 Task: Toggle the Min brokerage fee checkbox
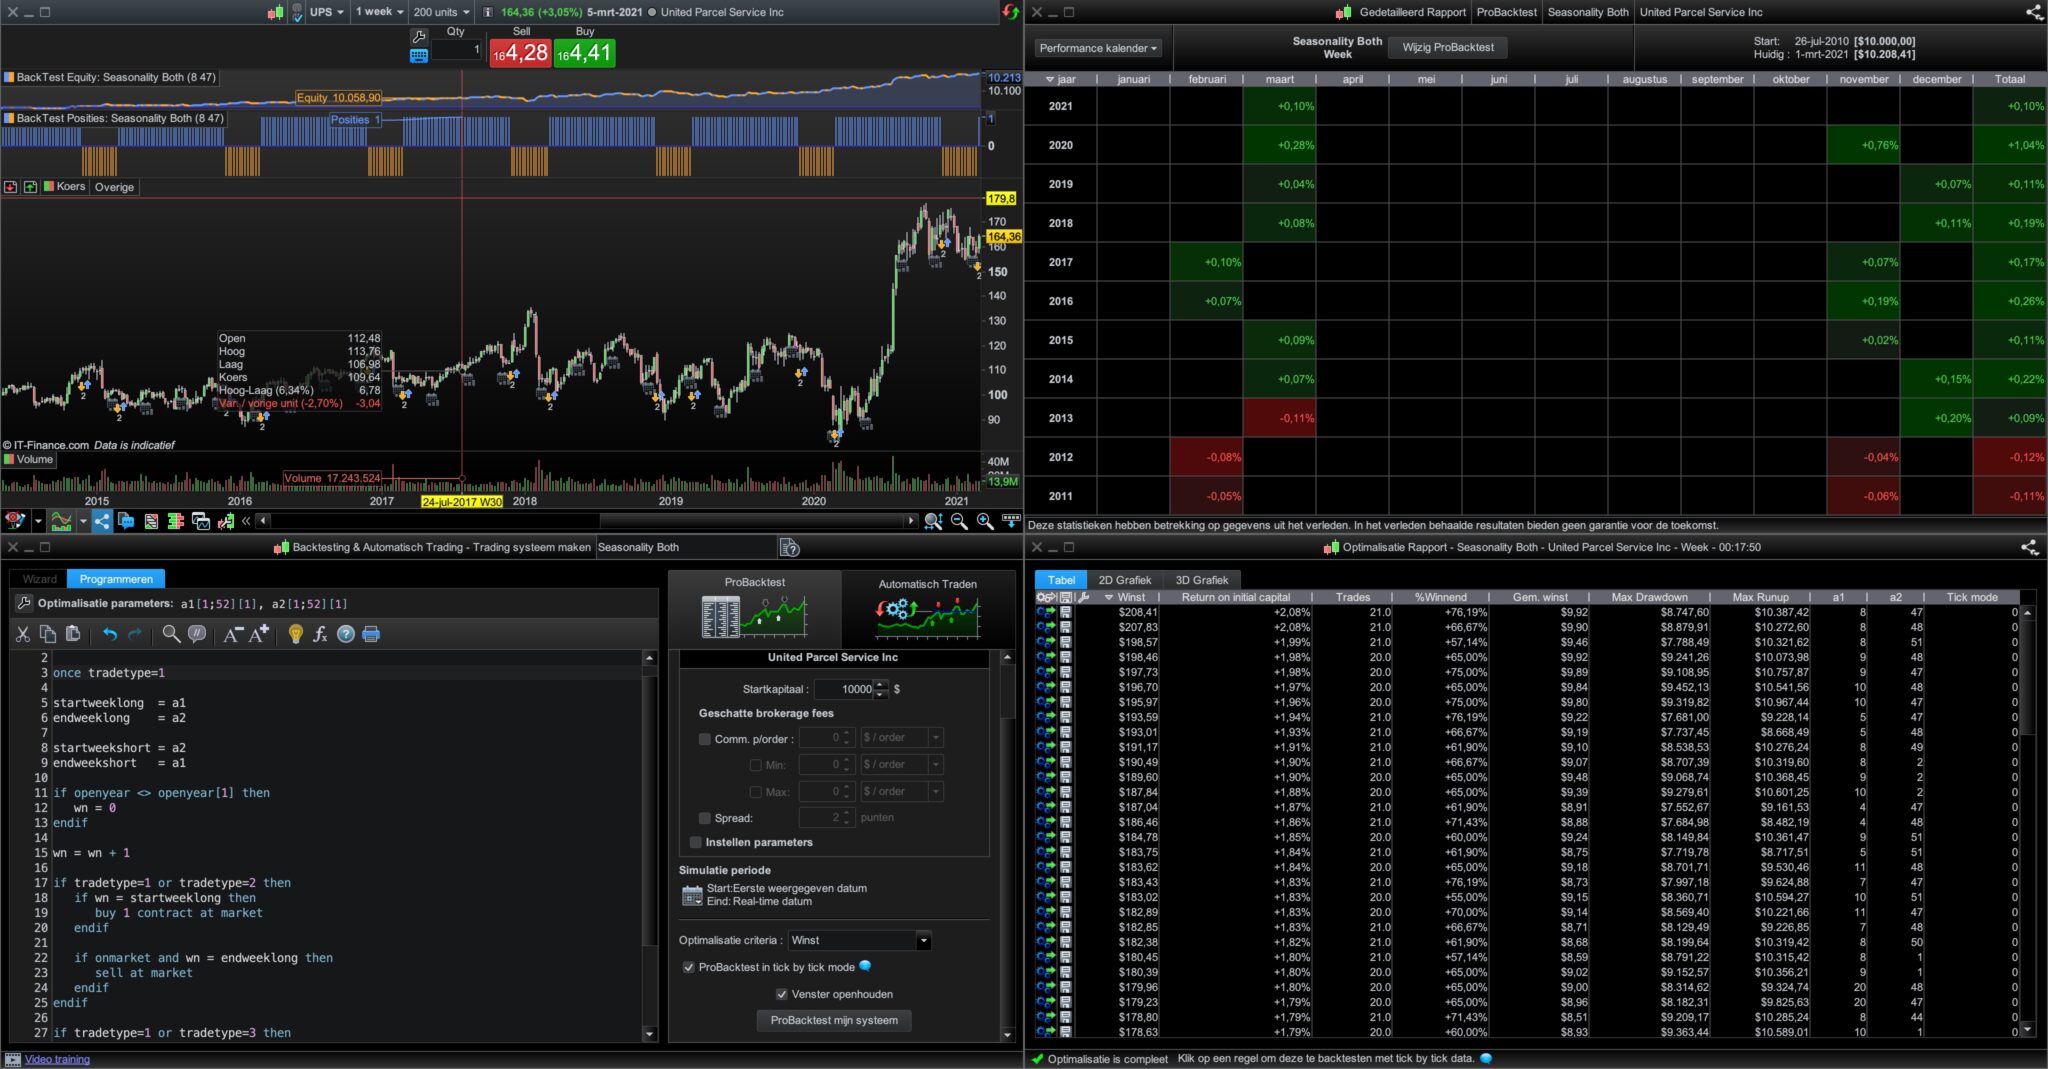pyautogui.click(x=756, y=765)
